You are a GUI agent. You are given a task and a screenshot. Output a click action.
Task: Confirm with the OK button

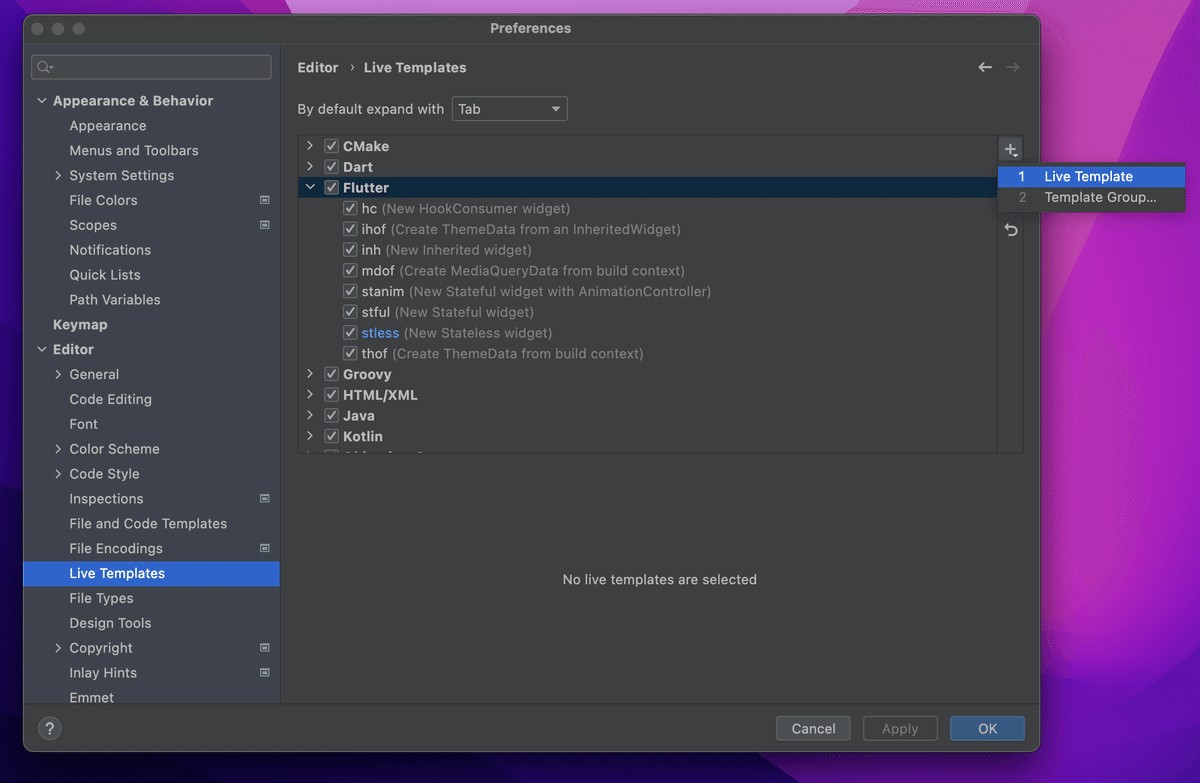click(987, 729)
